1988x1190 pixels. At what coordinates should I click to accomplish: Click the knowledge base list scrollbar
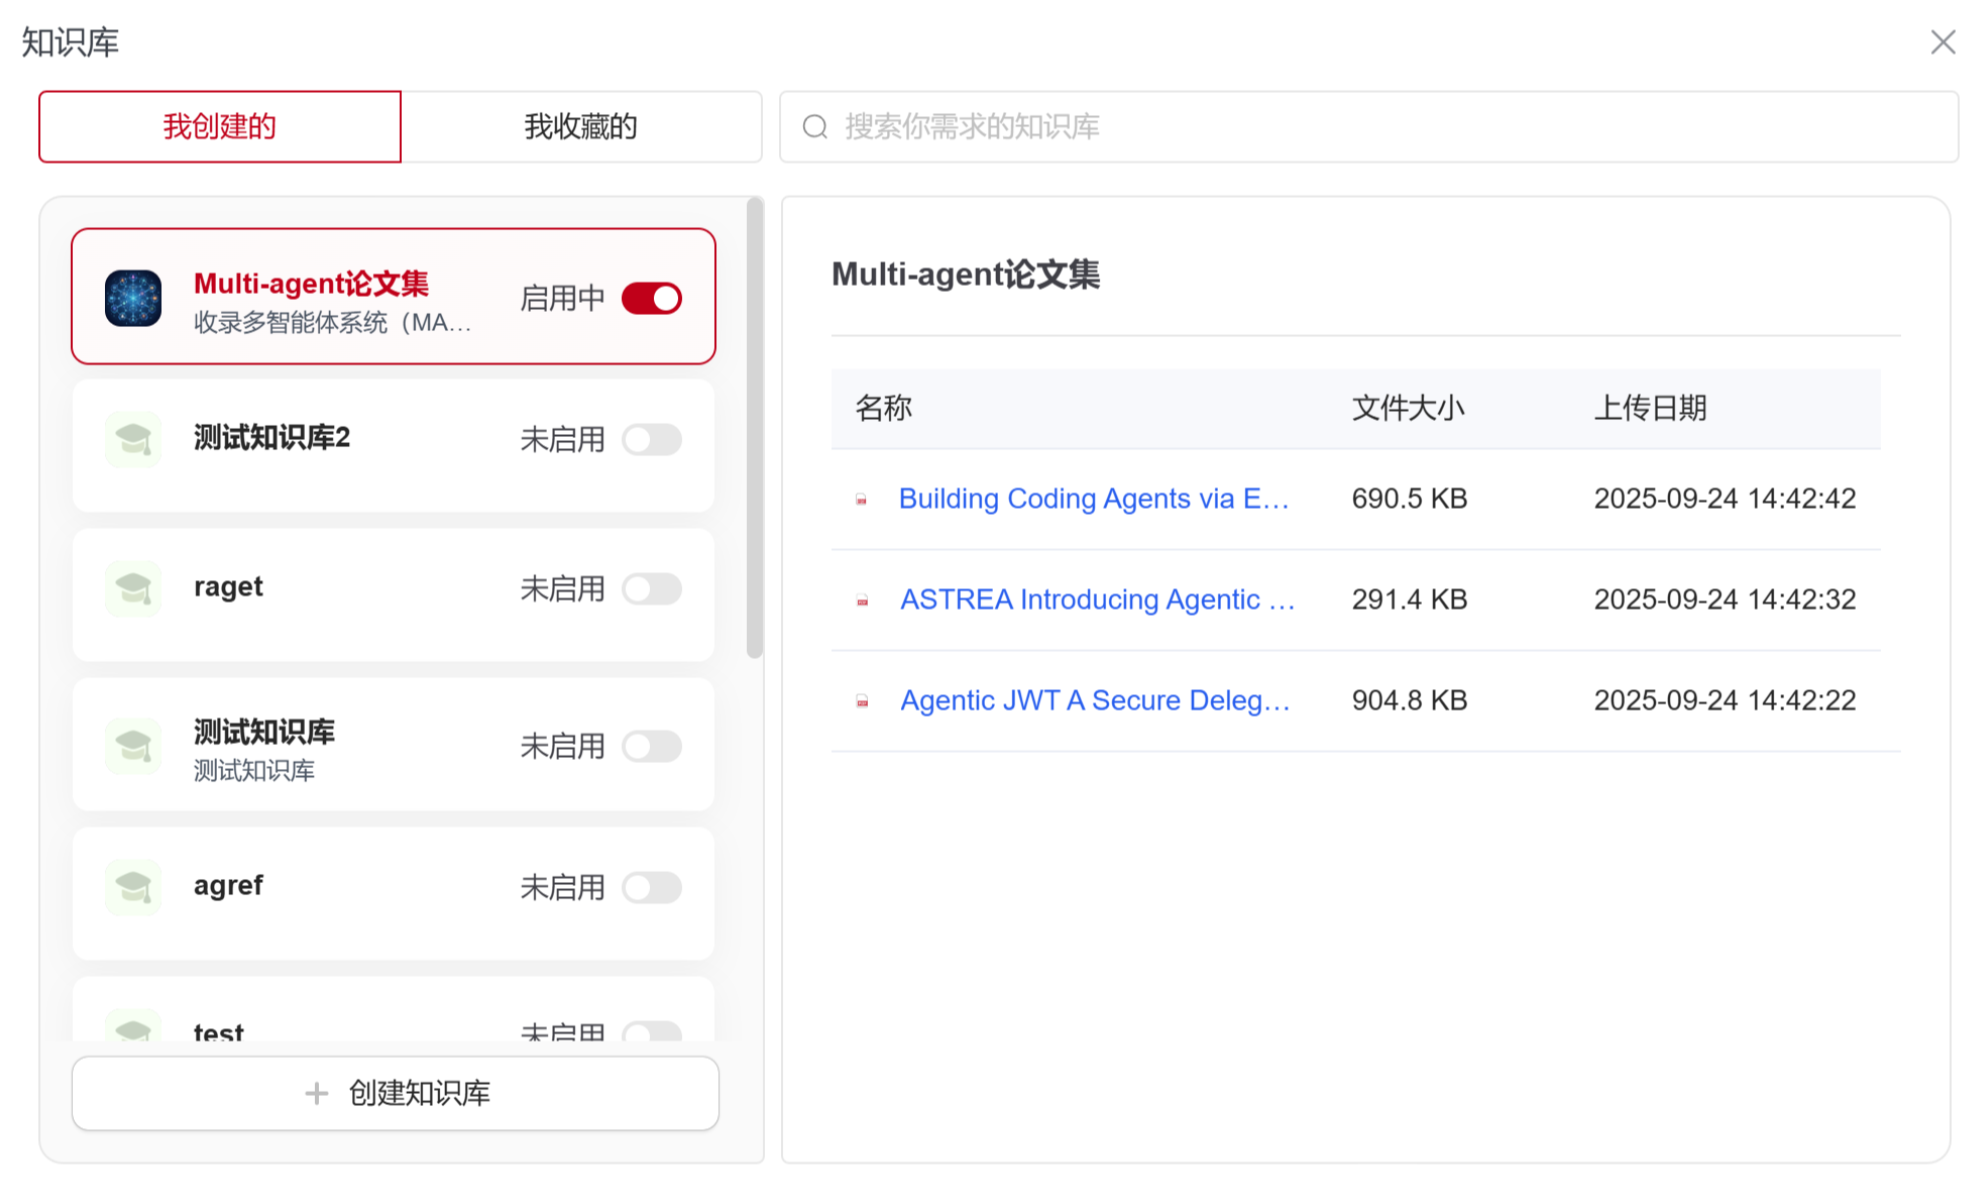(x=754, y=430)
